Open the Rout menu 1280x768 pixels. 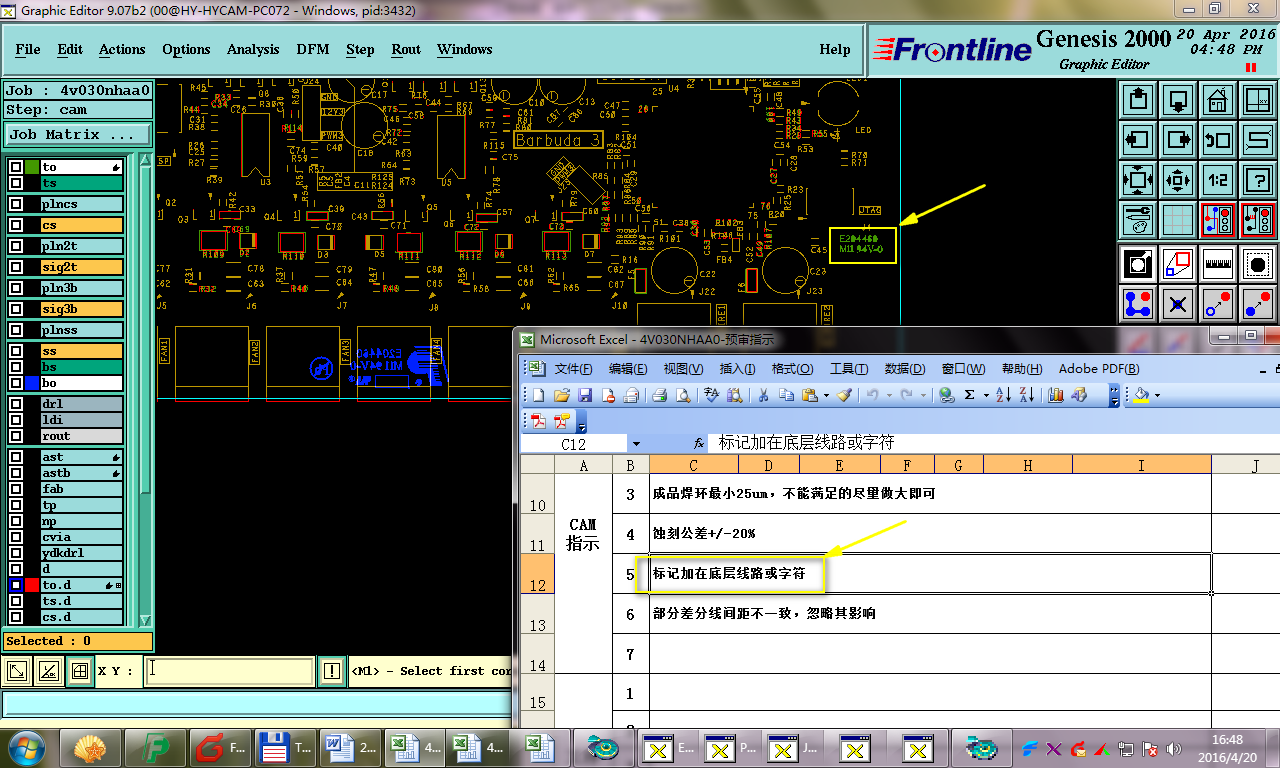point(406,49)
